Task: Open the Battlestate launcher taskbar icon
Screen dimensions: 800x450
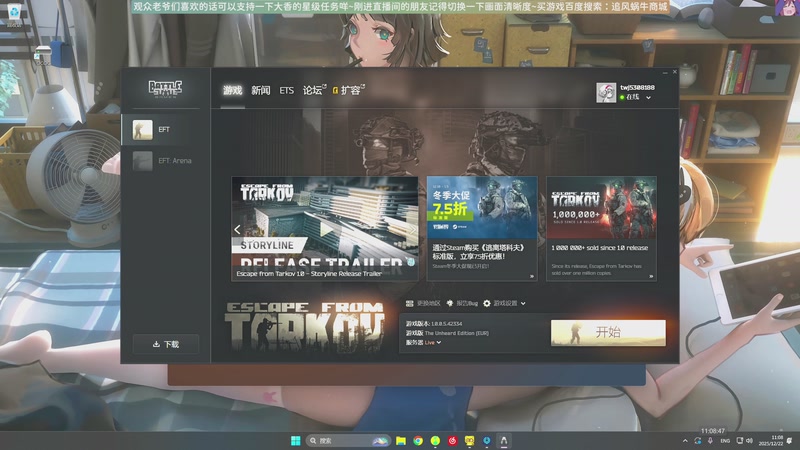Action: [504, 440]
